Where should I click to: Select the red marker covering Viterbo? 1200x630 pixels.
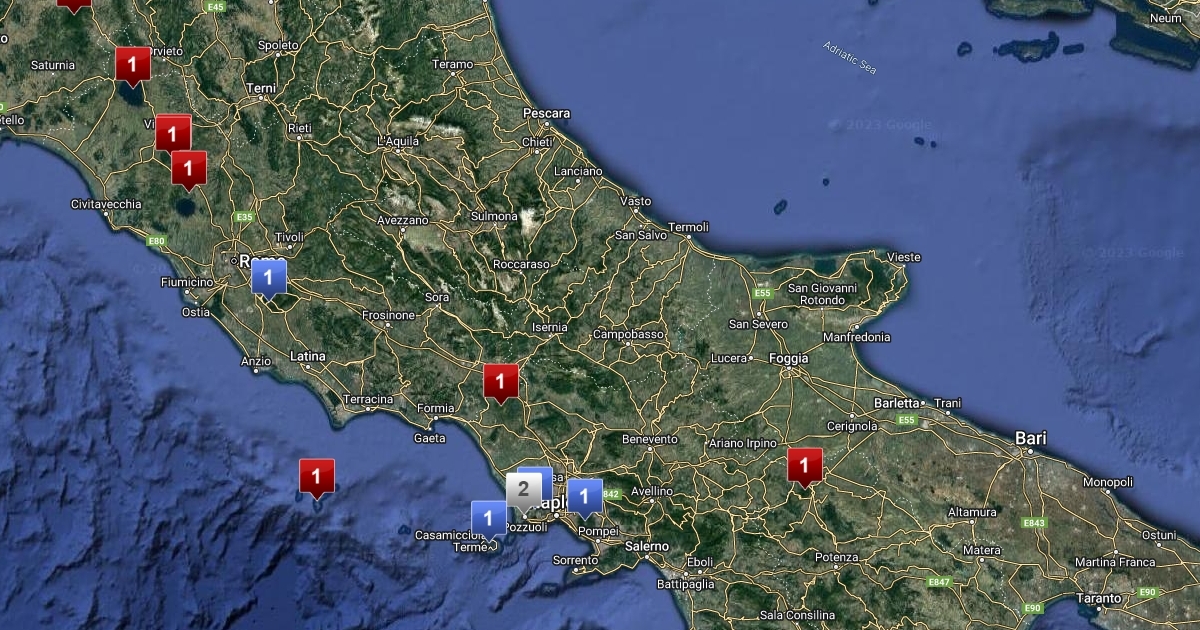coord(173,132)
